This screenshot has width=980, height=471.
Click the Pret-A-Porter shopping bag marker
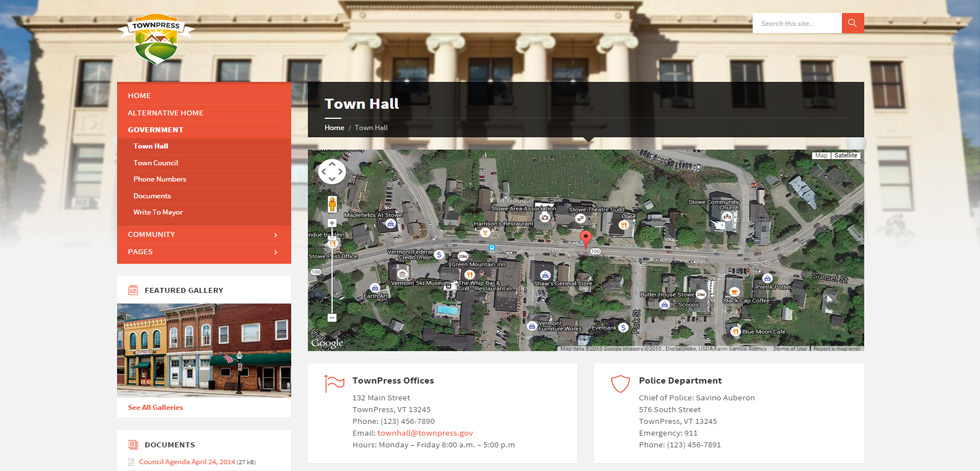(768, 278)
